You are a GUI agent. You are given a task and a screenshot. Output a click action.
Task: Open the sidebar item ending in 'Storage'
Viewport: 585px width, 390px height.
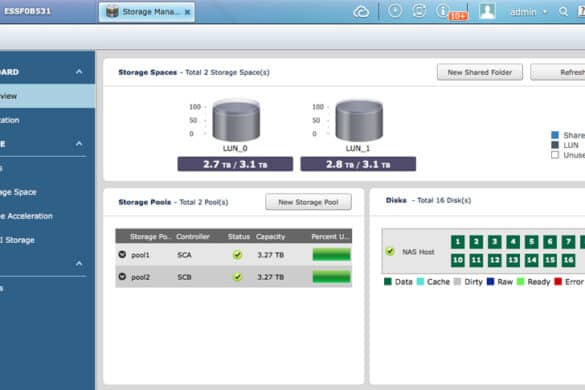click(47, 240)
